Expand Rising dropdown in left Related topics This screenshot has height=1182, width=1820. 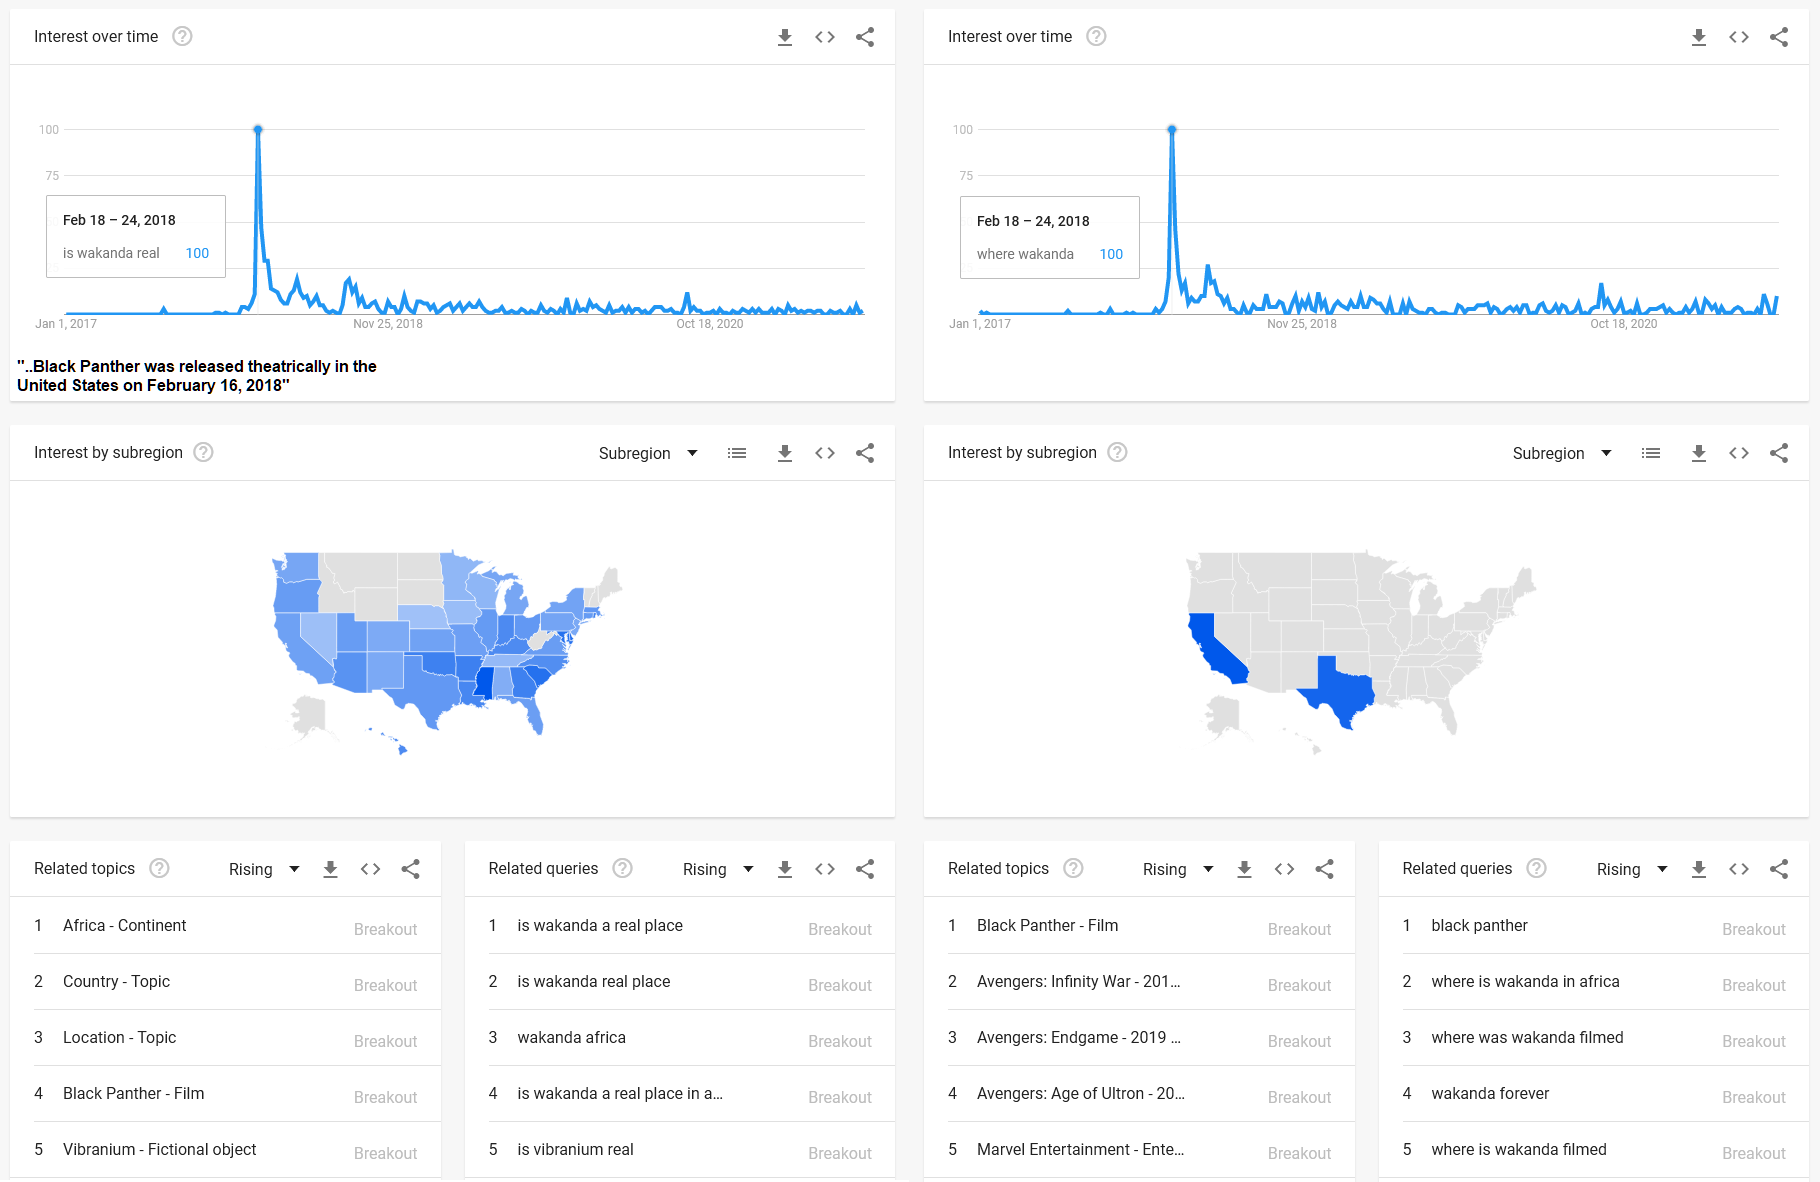coord(264,869)
